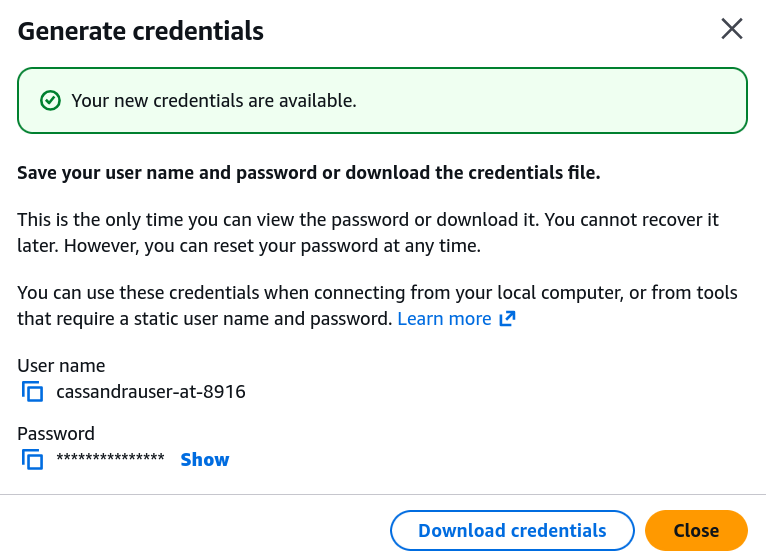Click the external link icon beside Learn more
The image size is (766, 559).
pos(507,319)
